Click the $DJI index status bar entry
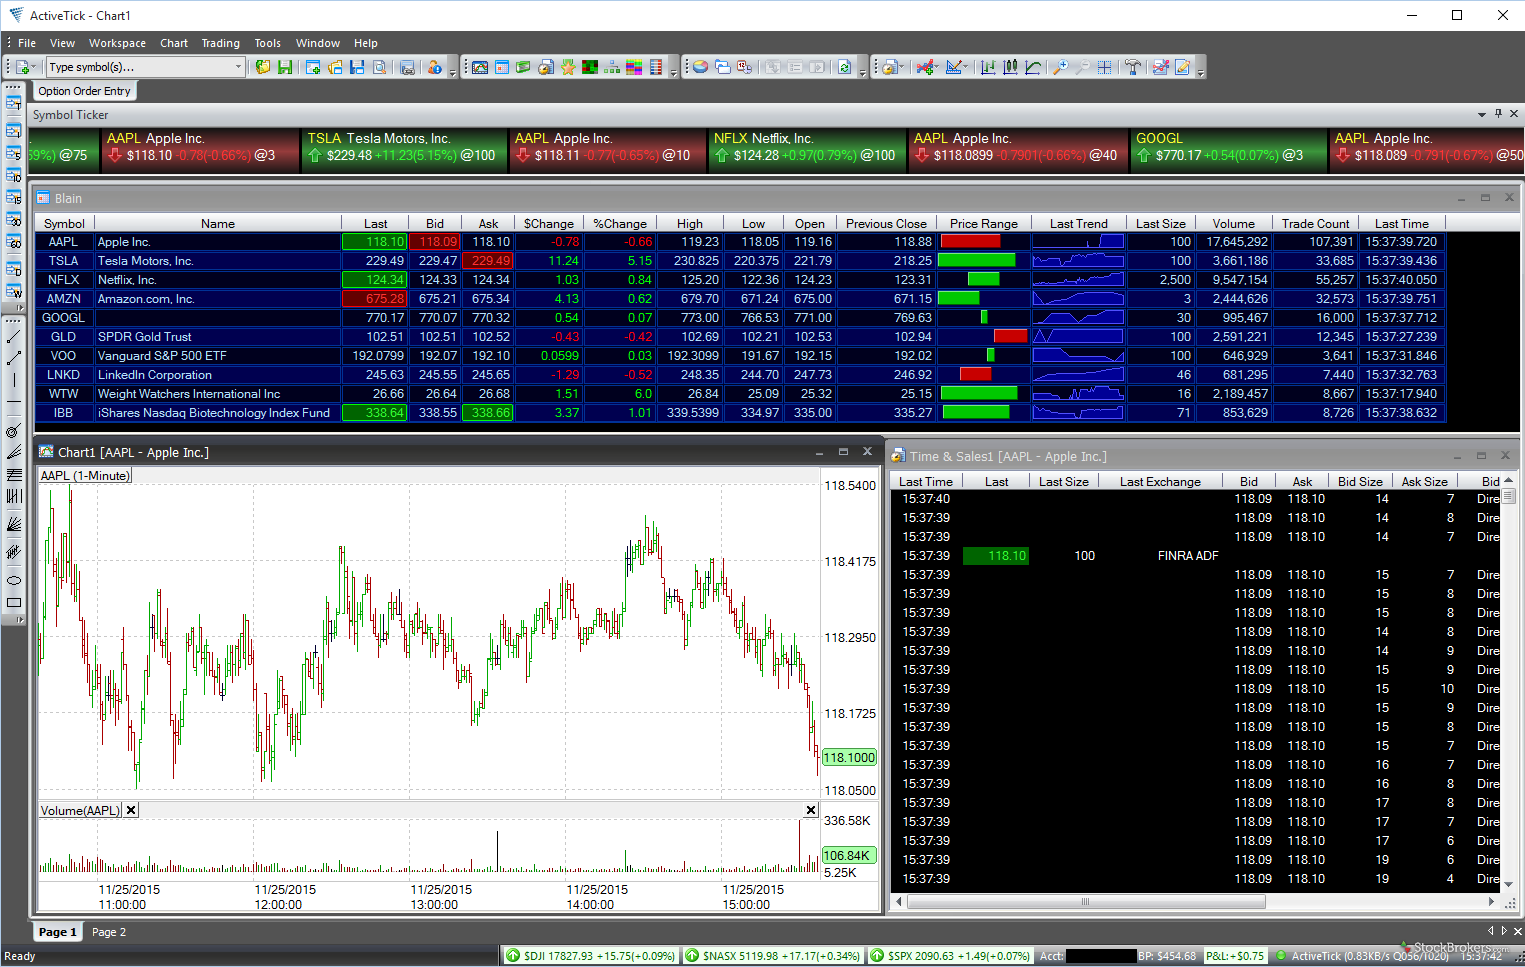1525x967 pixels. pyautogui.click(x=589, y=956)
